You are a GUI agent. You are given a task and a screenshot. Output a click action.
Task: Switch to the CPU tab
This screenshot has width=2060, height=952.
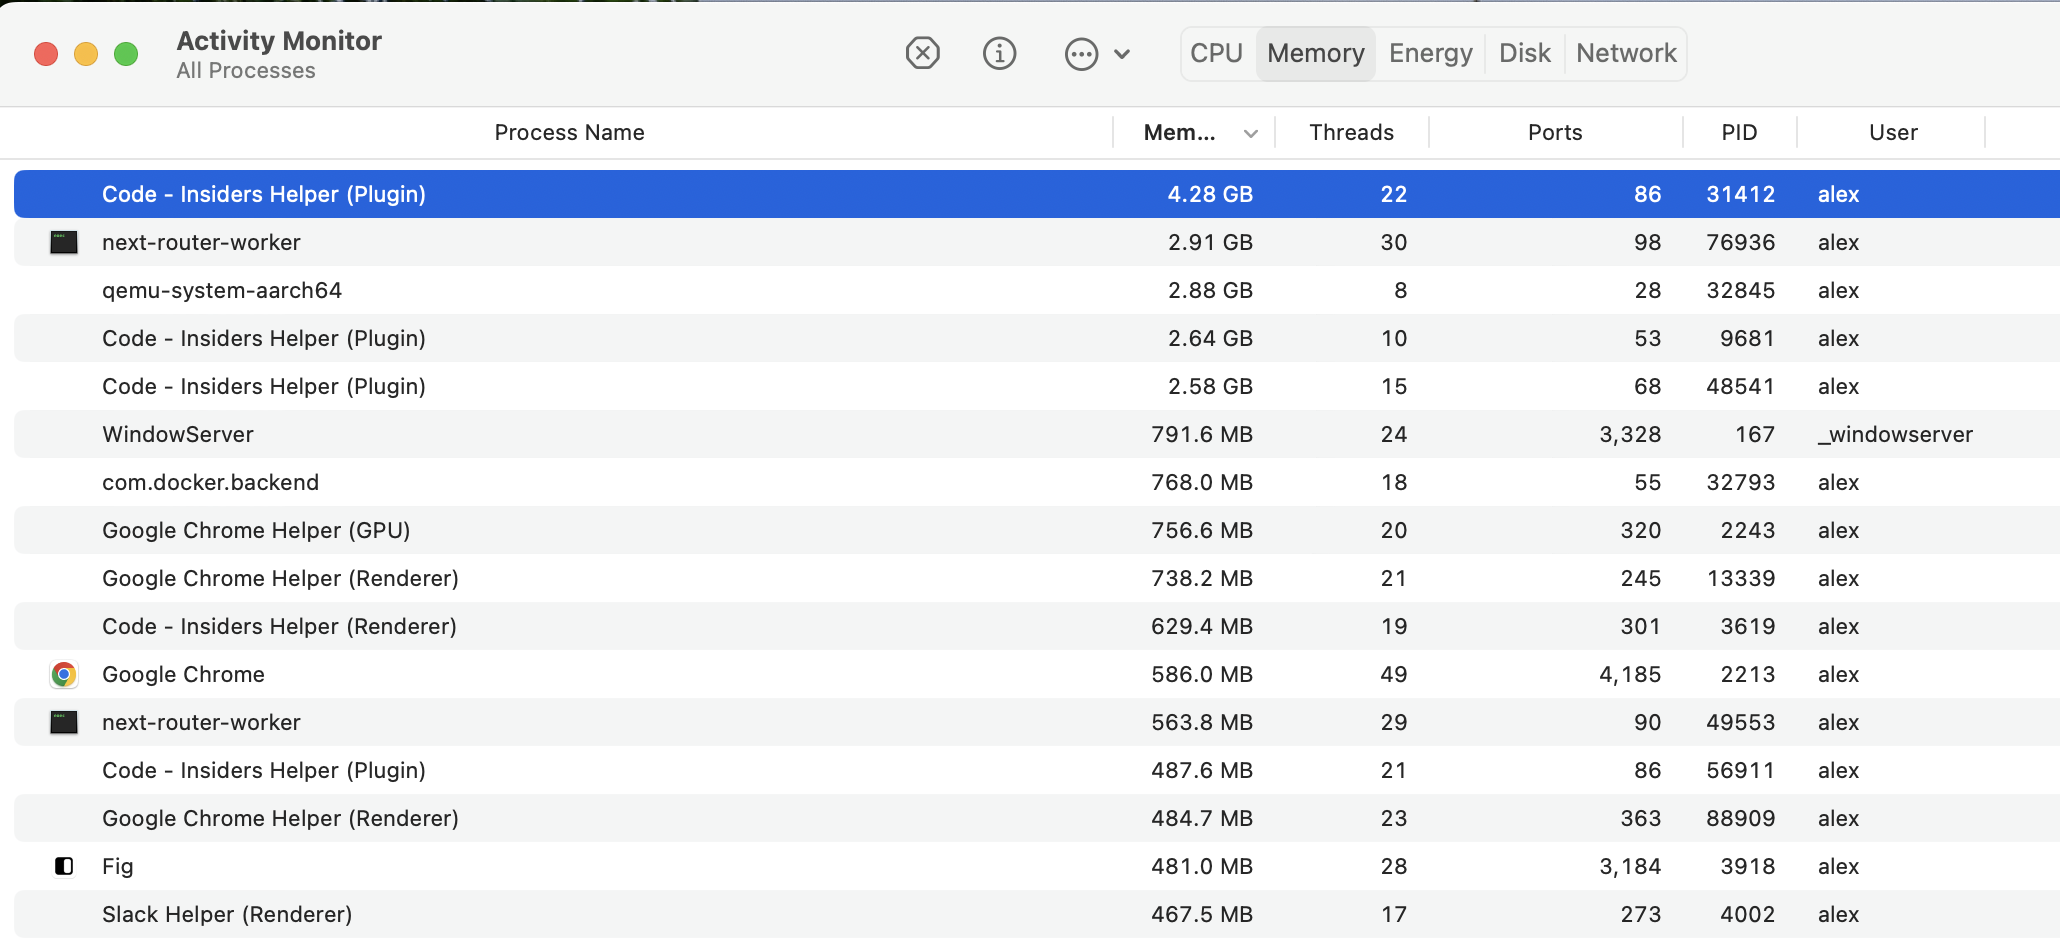pos(1216,53)
